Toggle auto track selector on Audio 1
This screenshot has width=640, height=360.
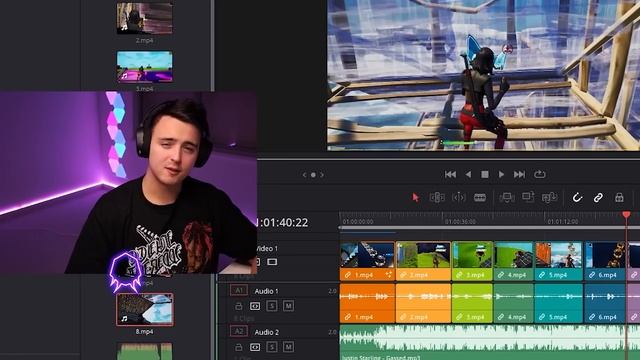[255, 306]
